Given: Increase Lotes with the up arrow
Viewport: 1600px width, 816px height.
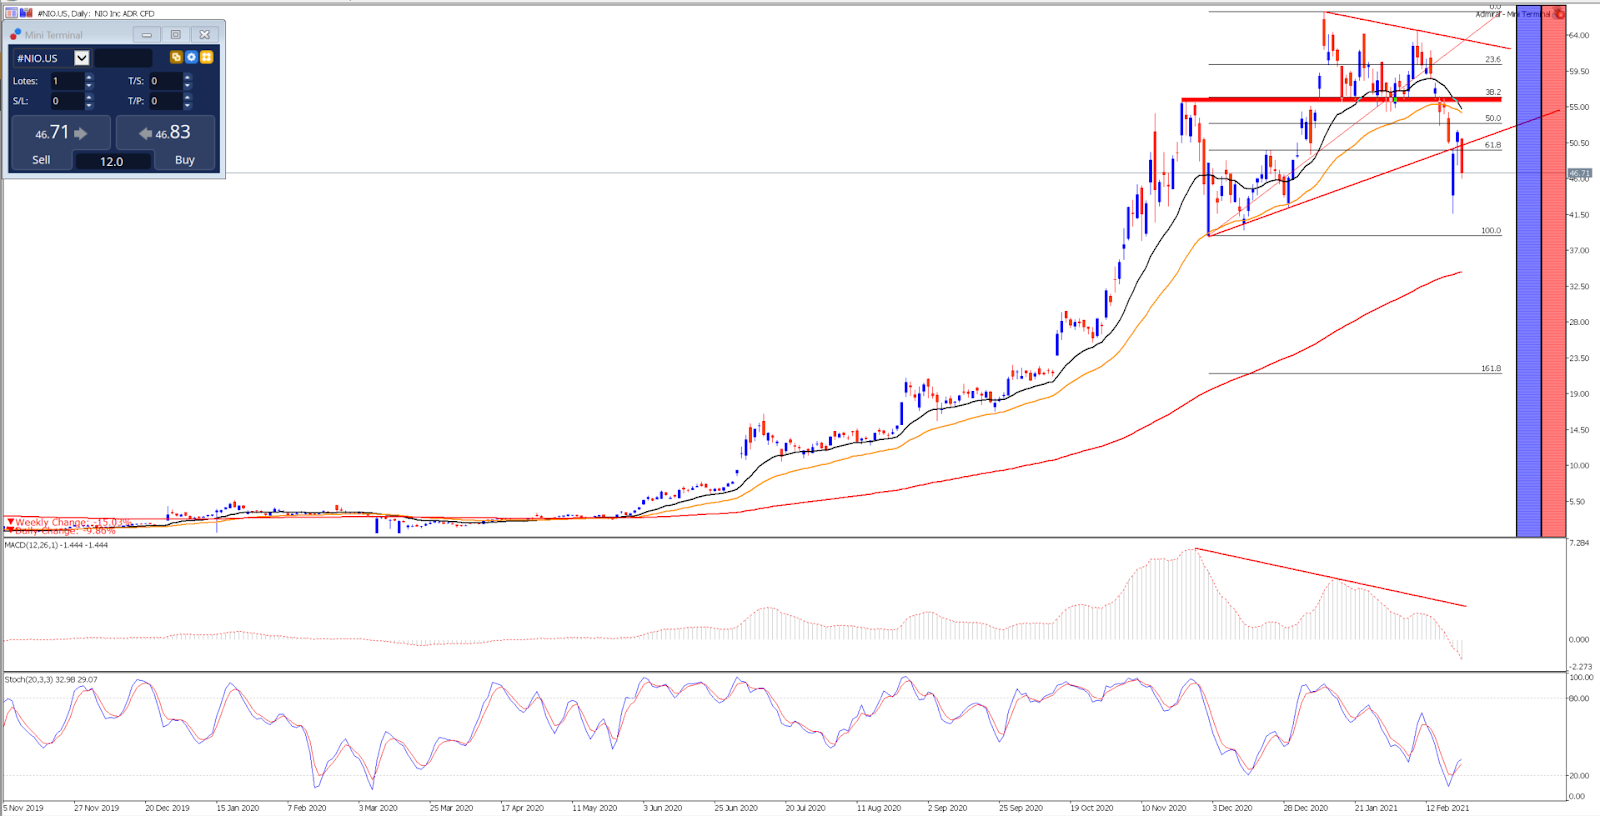Looking at the screenshot, I should click(x=89, y=77).
